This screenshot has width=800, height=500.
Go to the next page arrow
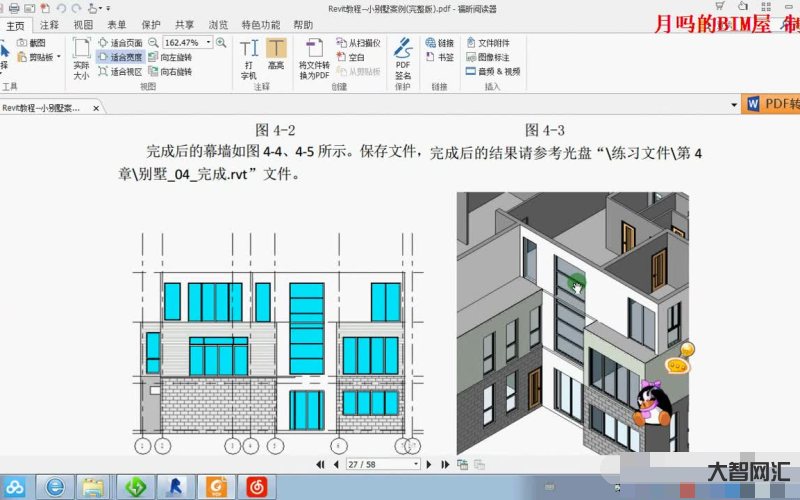click(x=429, y=465)
